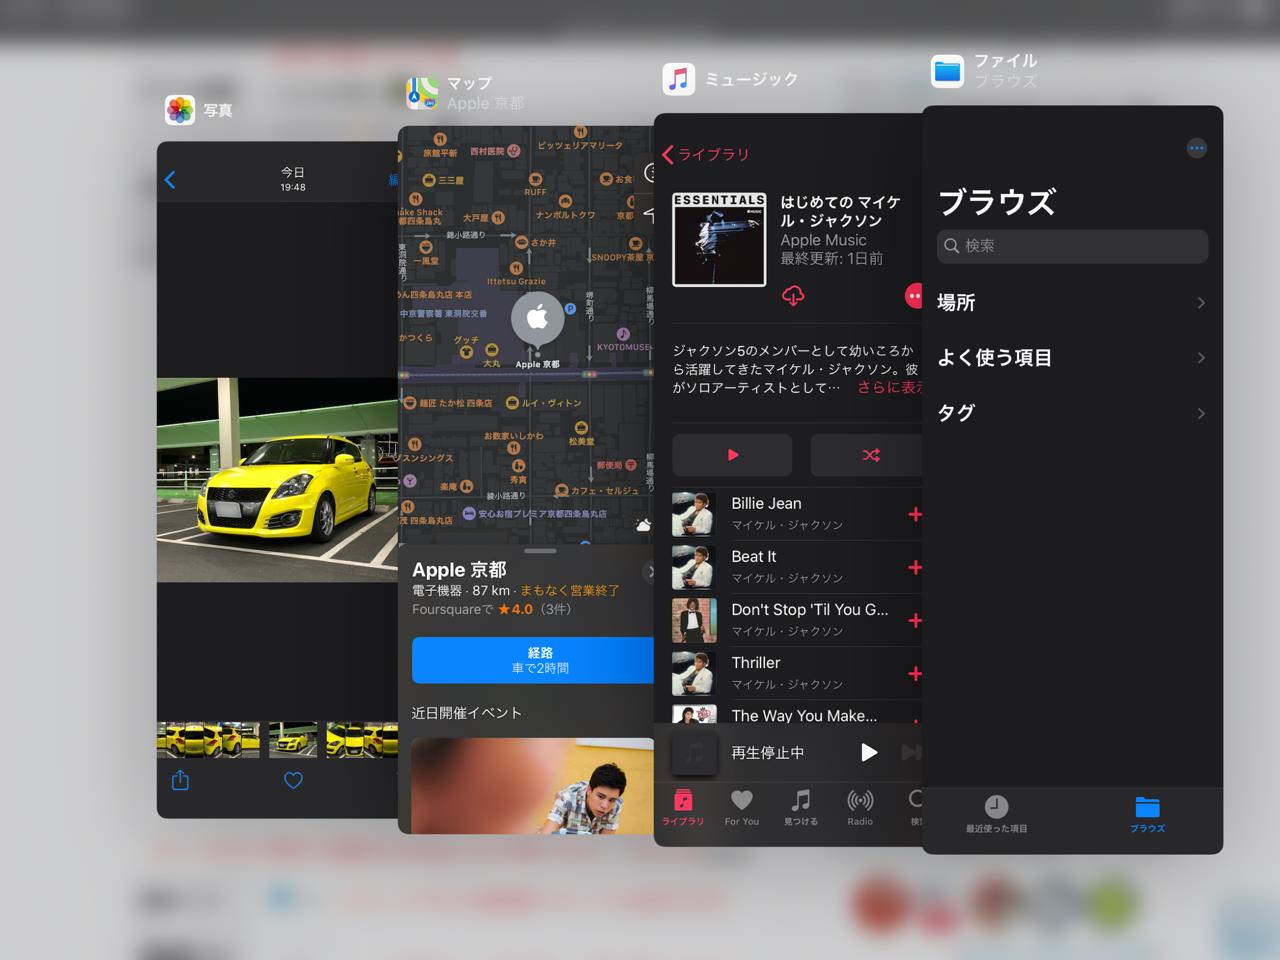Tap the 再生停止中 mini player bar
The image size is (1280, 960).
pyautogui.click(x=788, y=752)
